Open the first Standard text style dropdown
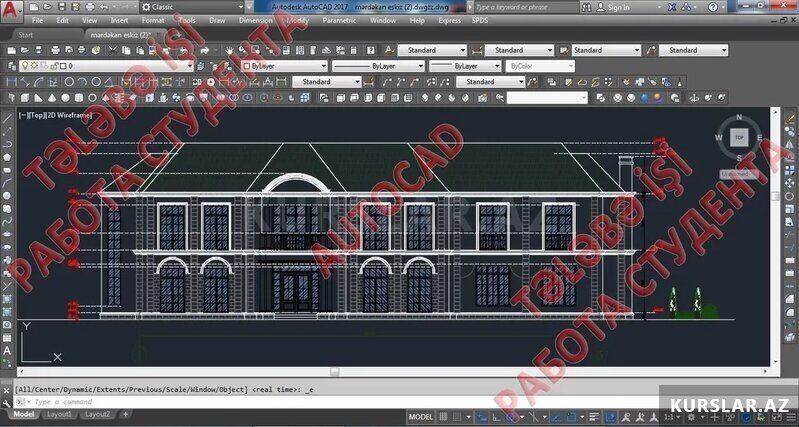The height and width of the screenshot is (427, 799). pos(432,50)
